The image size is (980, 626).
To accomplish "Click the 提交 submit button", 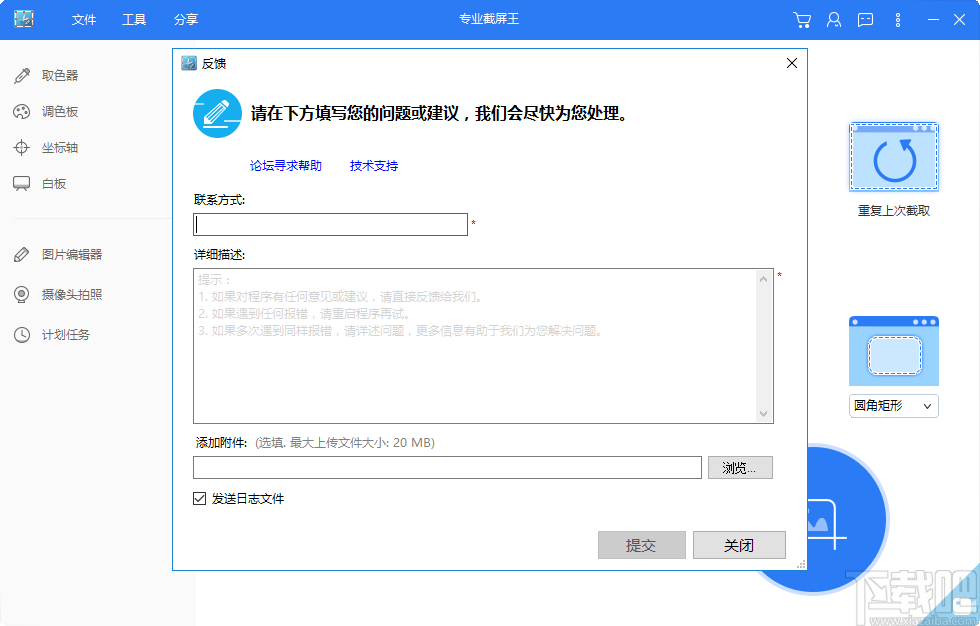I will (641, 544).
